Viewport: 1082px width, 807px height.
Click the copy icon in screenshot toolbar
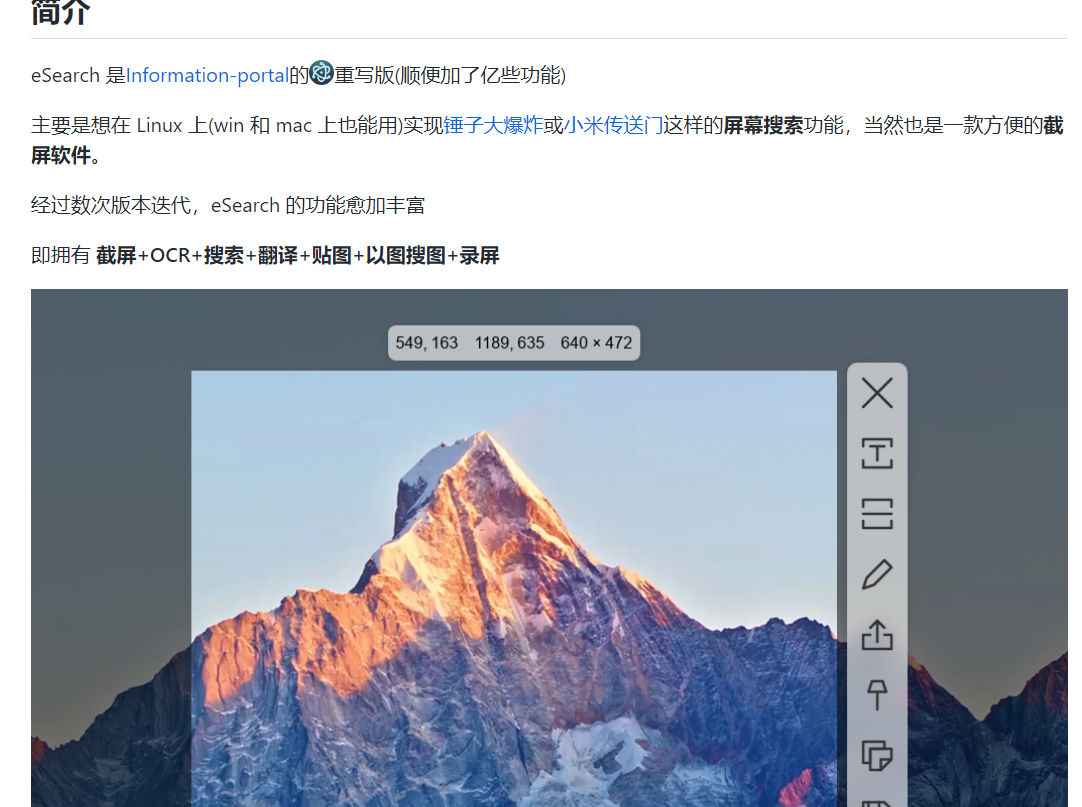(x=877, y=755)
